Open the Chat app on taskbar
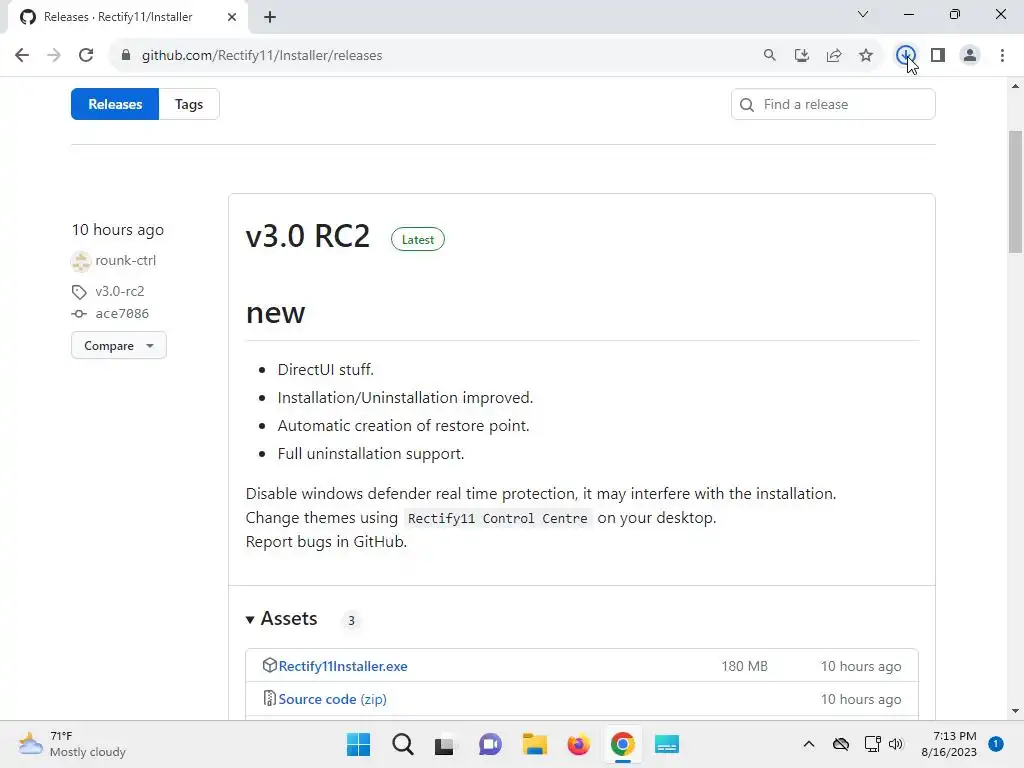The width and height of the screenshot is (1024, 768). point(490,744)
